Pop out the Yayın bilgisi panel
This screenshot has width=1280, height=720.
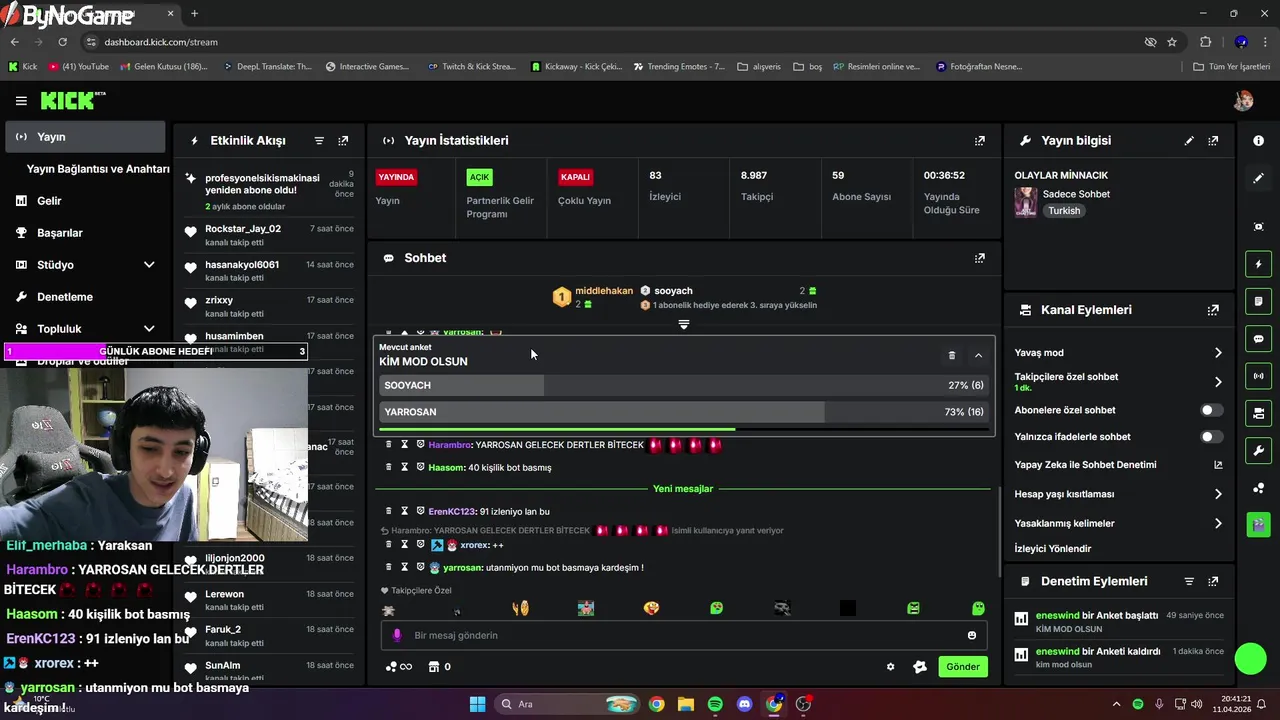point(1213,141)
